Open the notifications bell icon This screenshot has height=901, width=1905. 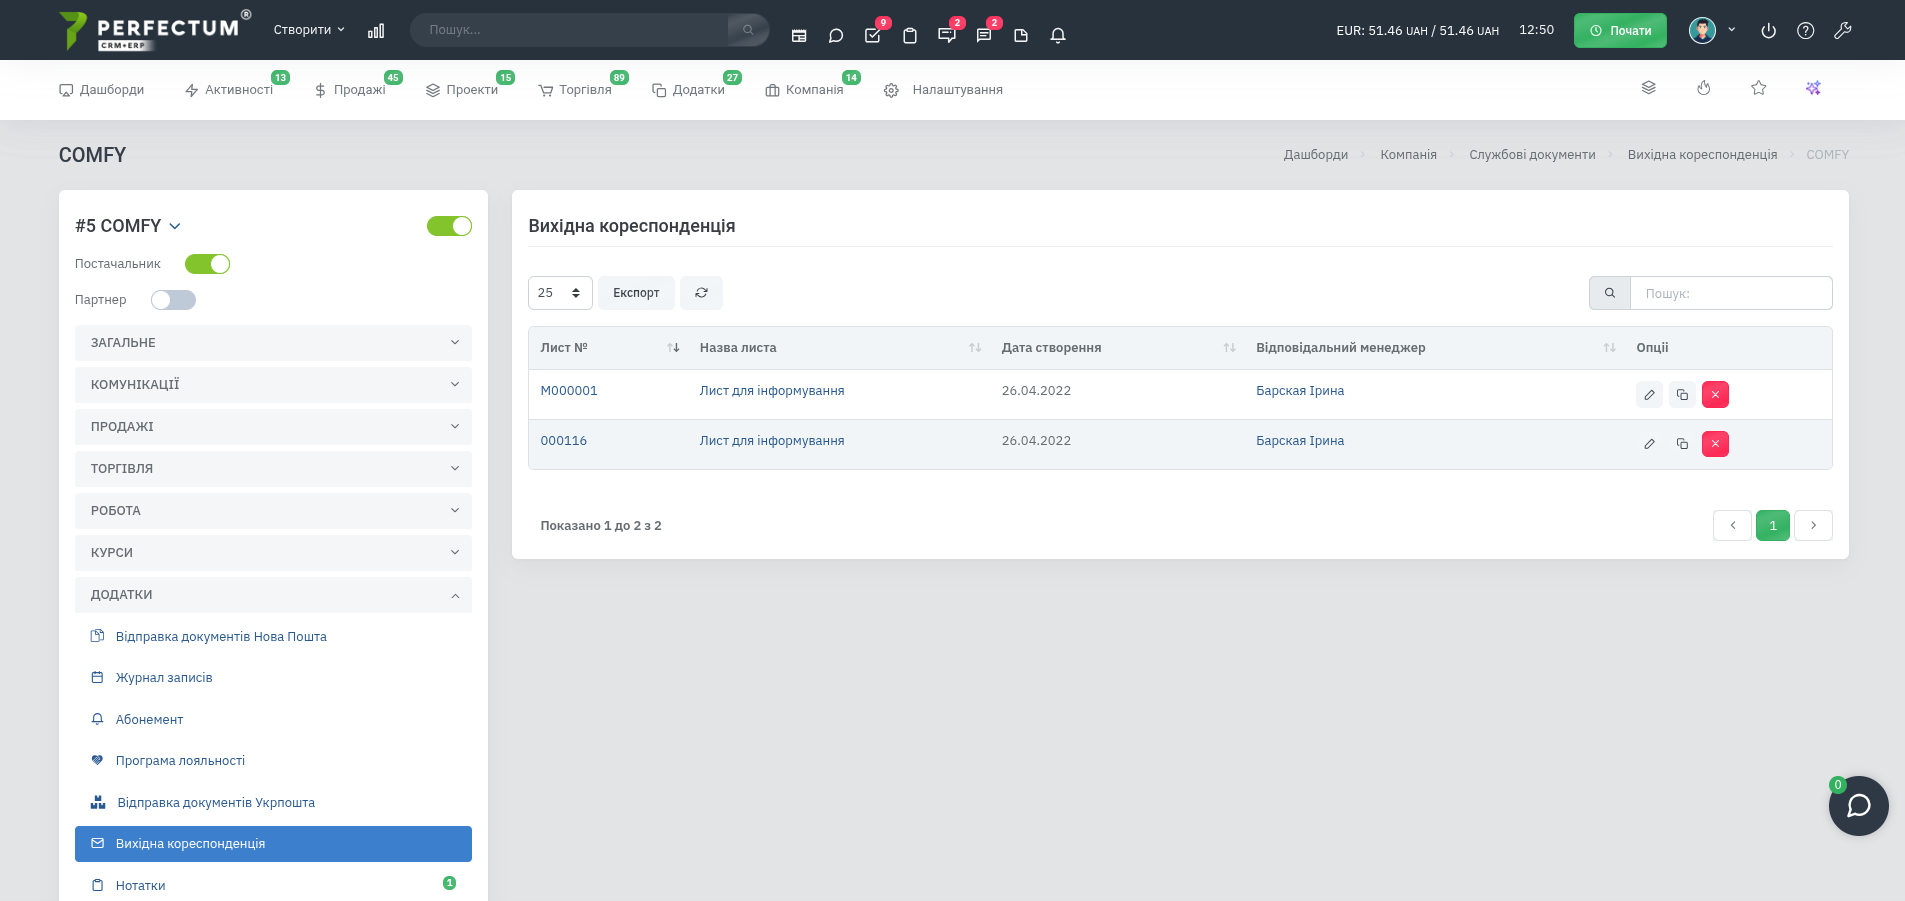coord(1058,35)
